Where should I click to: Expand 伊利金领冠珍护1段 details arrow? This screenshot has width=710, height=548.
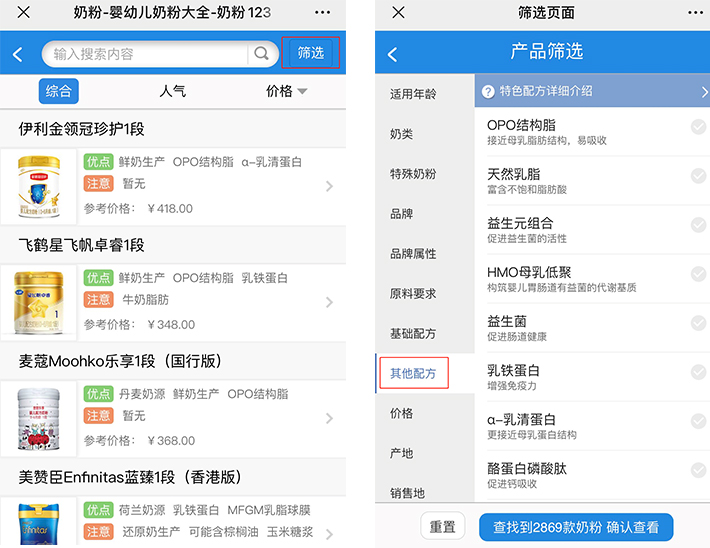click(x=330, y=186)
